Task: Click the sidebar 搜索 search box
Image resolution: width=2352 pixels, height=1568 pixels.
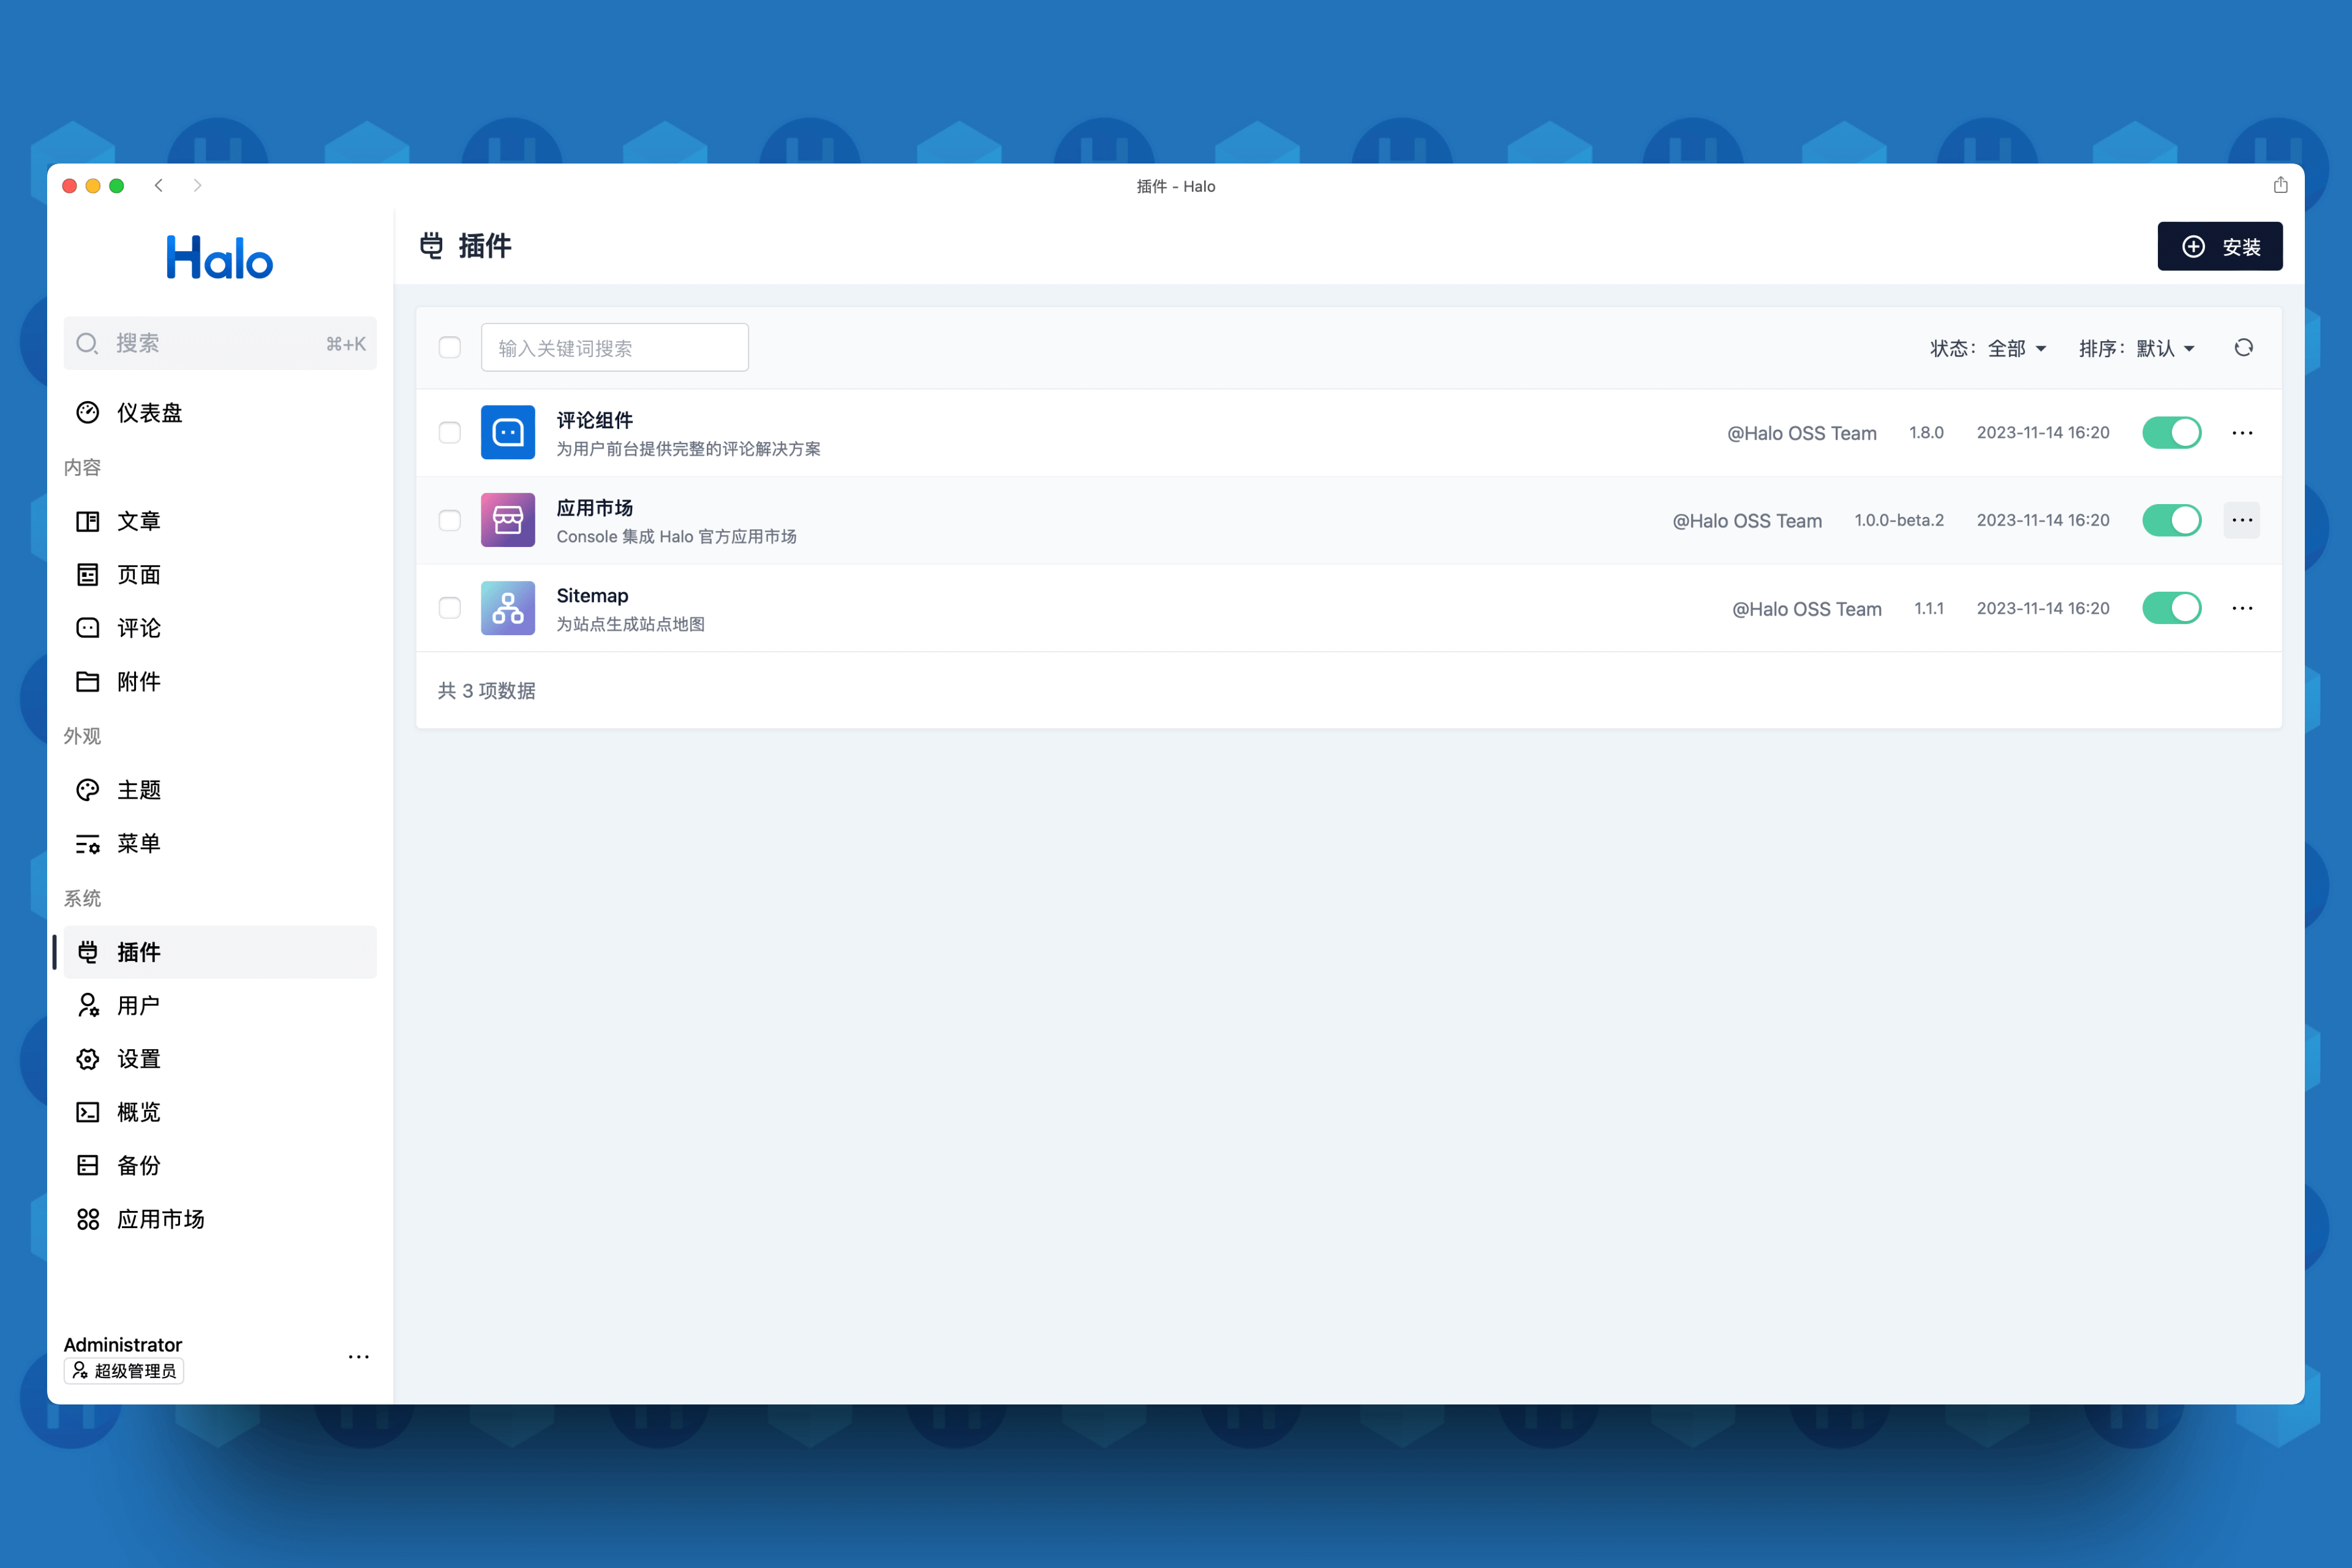Action: [220, 344]
